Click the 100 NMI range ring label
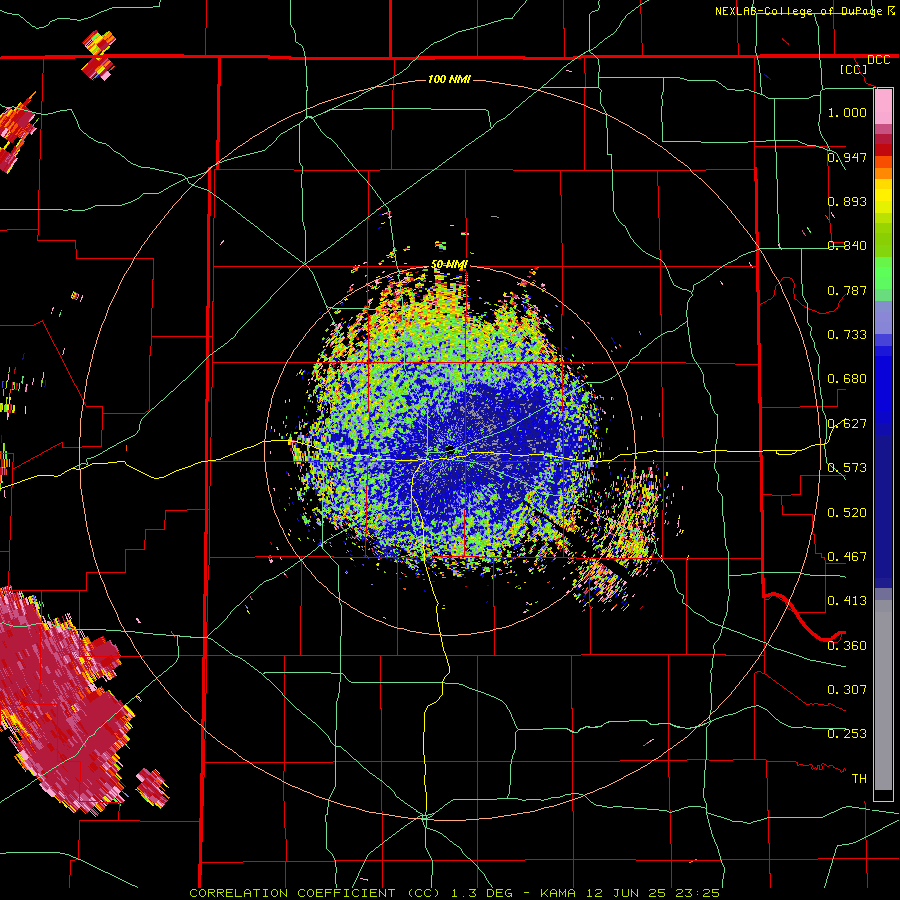Screen dimensions: 900x900 point(449,79)
